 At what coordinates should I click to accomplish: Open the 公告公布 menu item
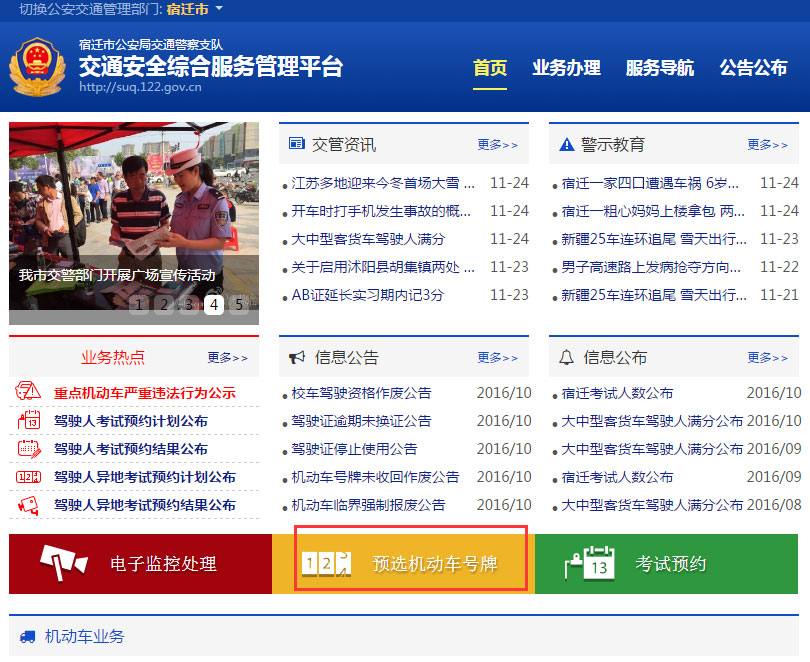[753, 69]
